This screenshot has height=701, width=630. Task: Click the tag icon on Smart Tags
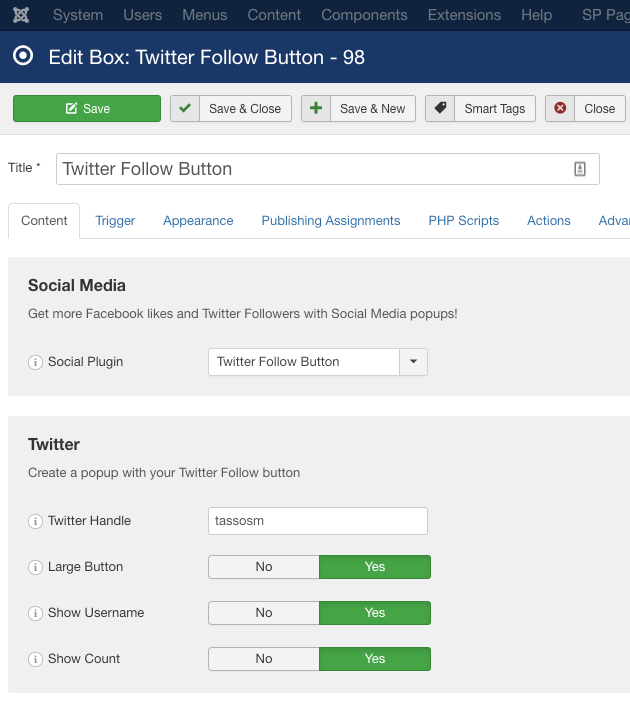(440, 108)
